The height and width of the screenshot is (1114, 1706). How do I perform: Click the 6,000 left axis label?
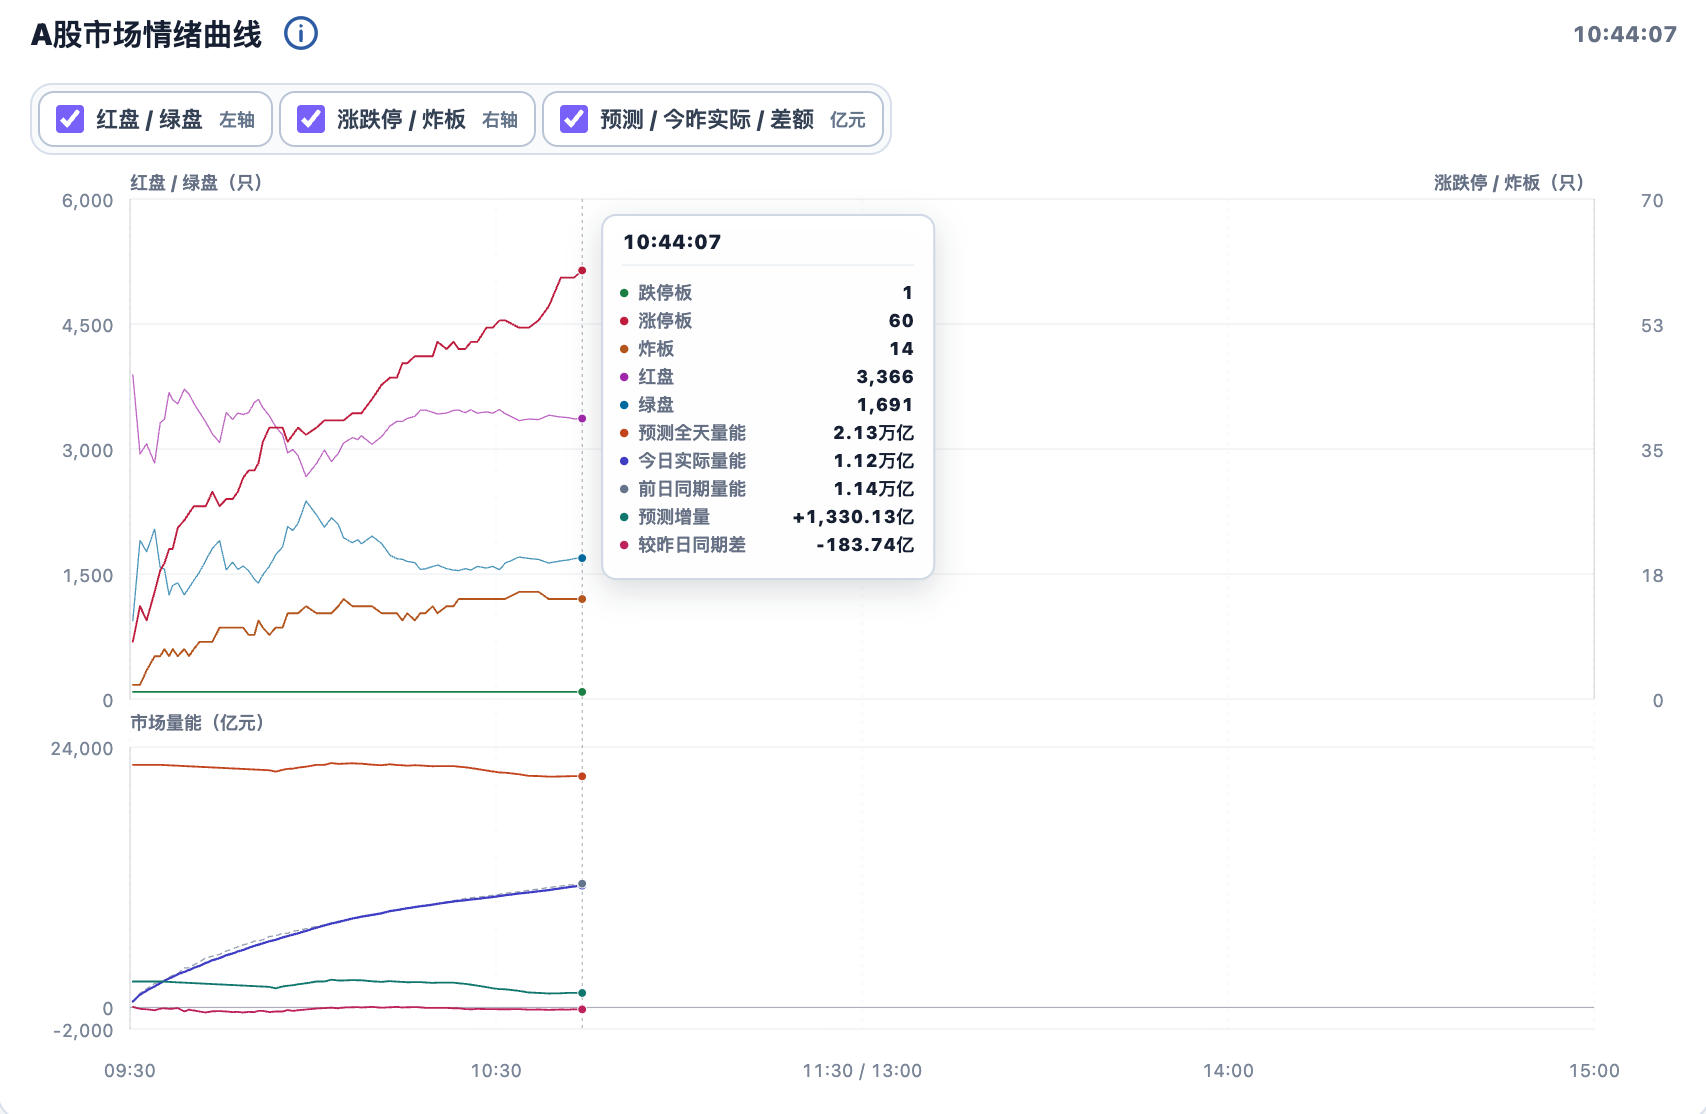(88, 201)
